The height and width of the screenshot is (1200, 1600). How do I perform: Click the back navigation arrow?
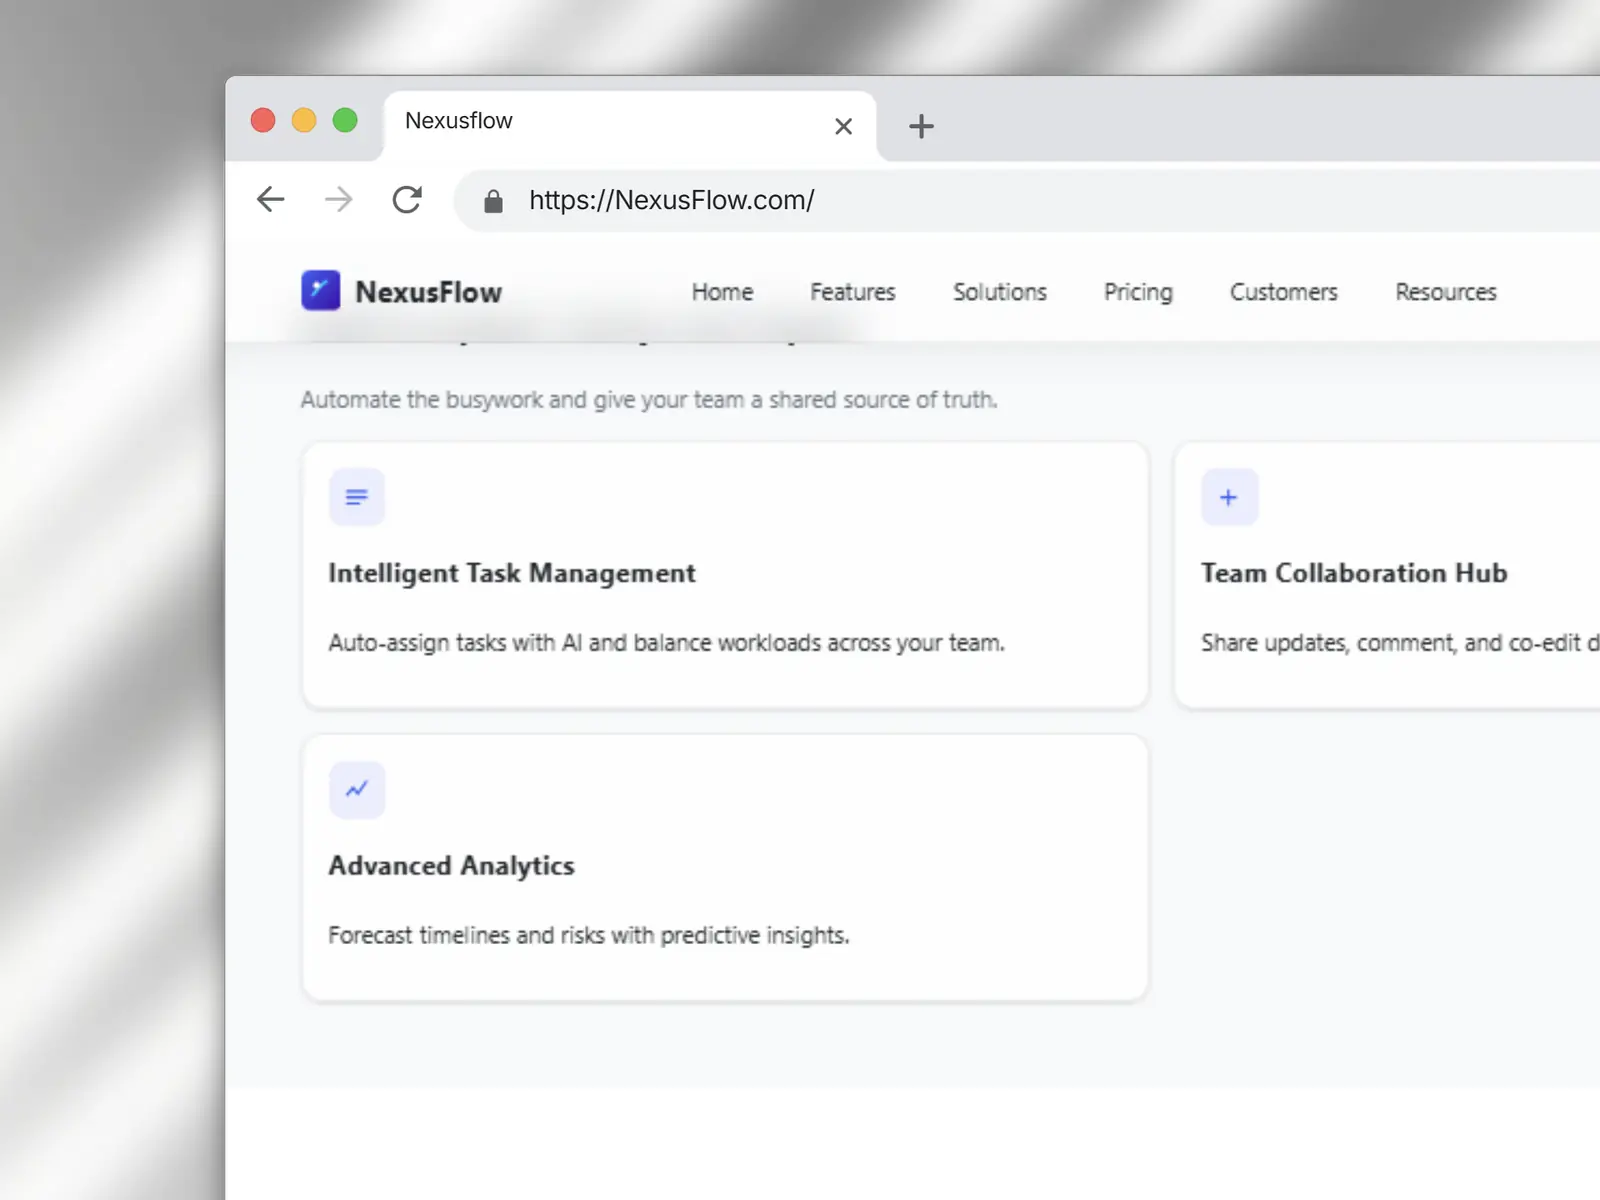269,200
